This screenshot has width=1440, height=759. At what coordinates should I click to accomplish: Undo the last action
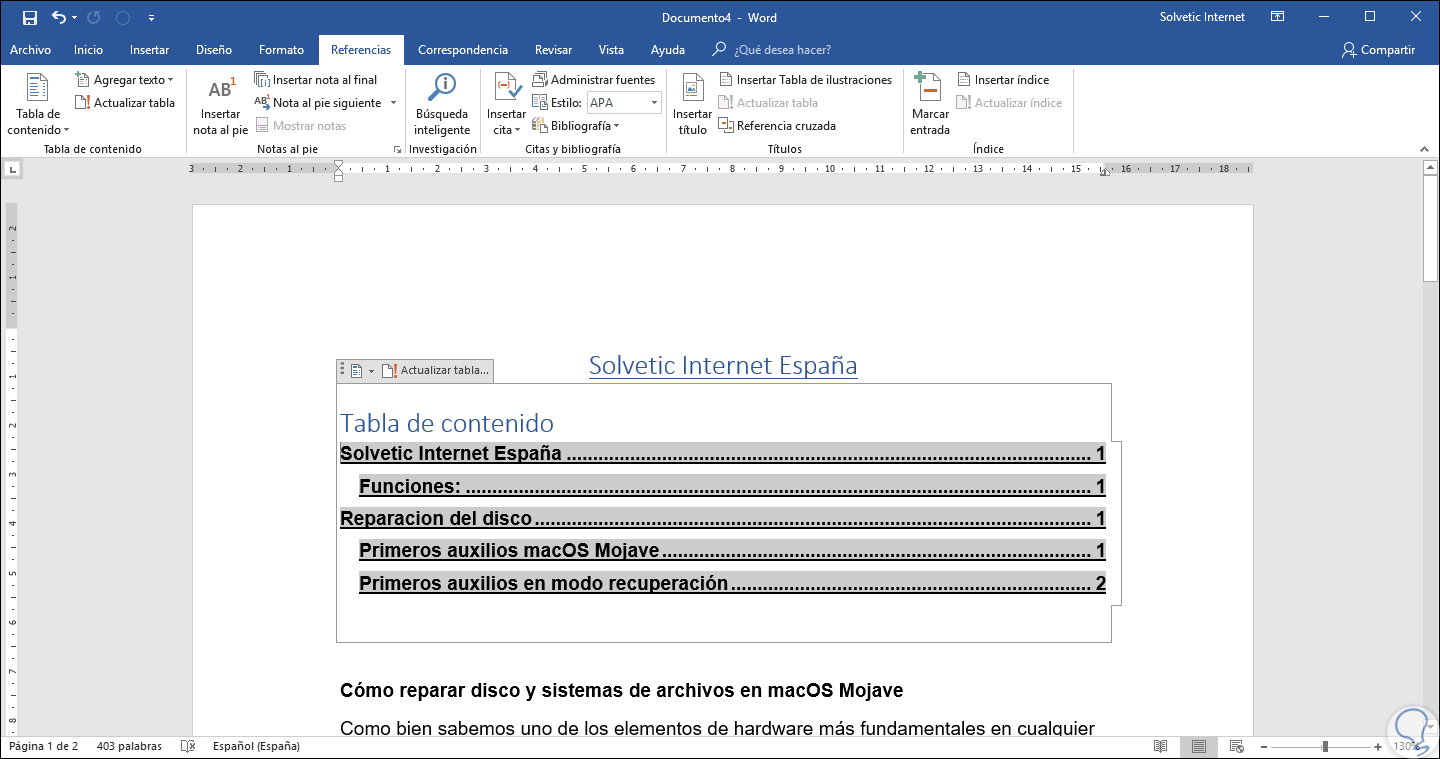[x=58, y=17]
